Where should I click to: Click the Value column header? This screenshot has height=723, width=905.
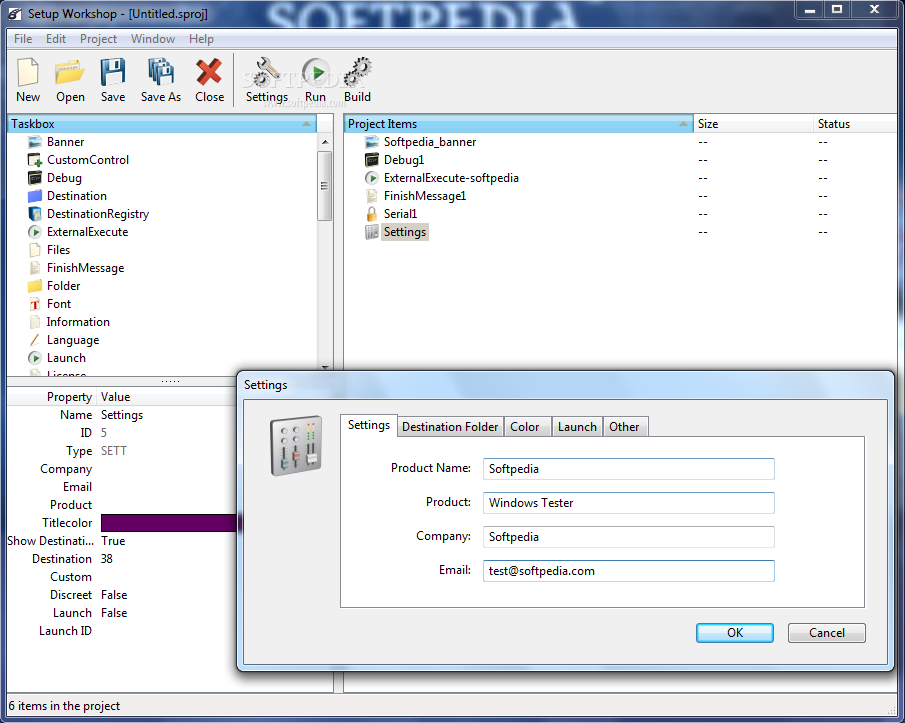click(167, 397)
